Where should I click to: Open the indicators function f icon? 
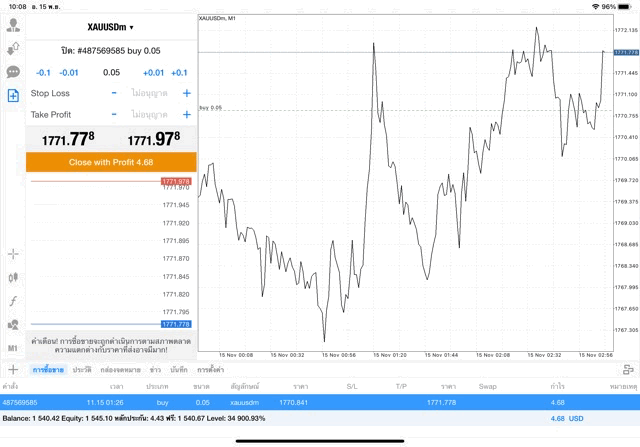[13, 301]
